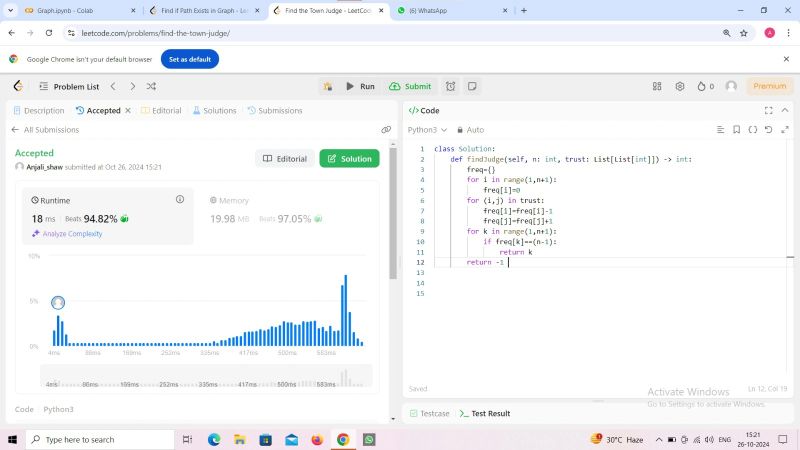Click the Windows search box

pyautogui.click(x=100, y=439)
